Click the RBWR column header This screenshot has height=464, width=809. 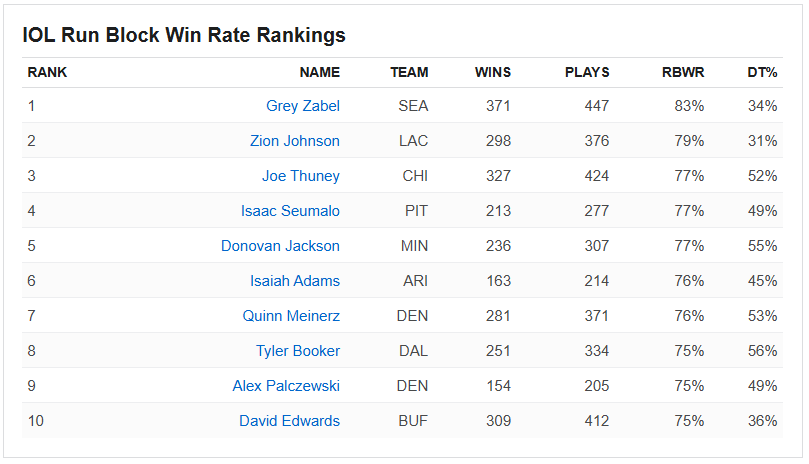point(683,72)
